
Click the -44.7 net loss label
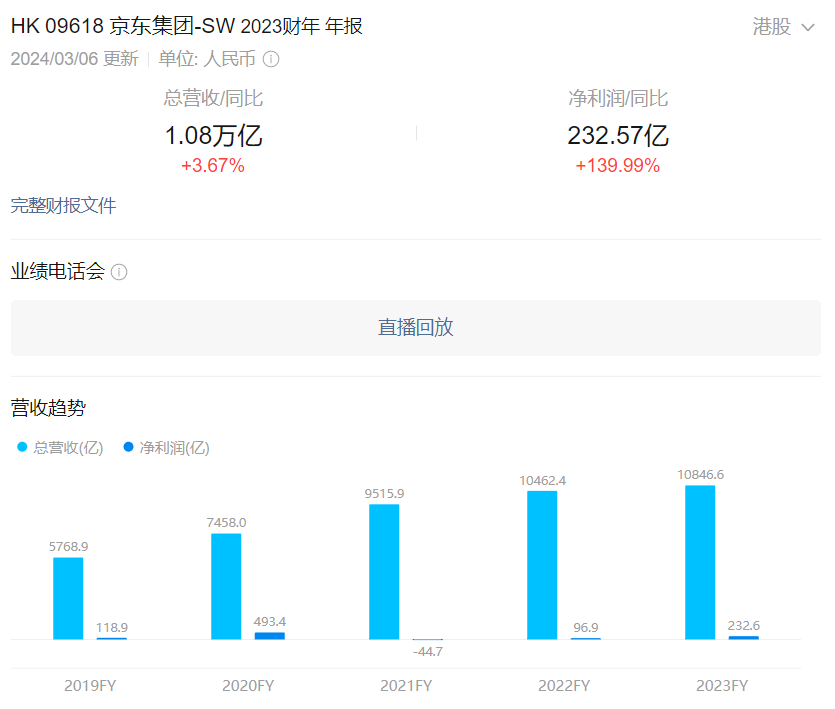[x=428, y=651]
